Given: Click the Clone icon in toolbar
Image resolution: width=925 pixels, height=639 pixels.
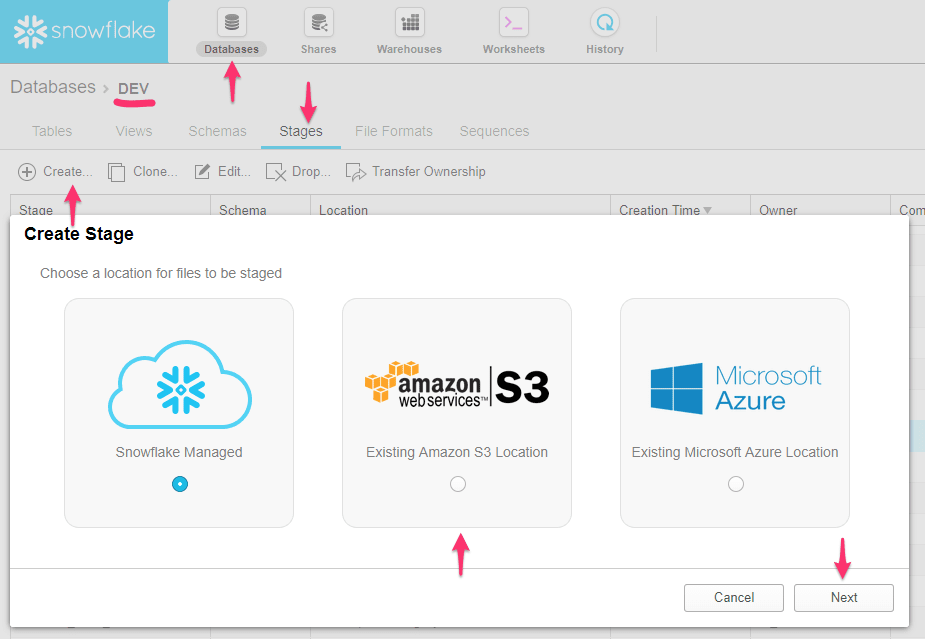Looking at the screenshot, I should [x=116, y=172].
